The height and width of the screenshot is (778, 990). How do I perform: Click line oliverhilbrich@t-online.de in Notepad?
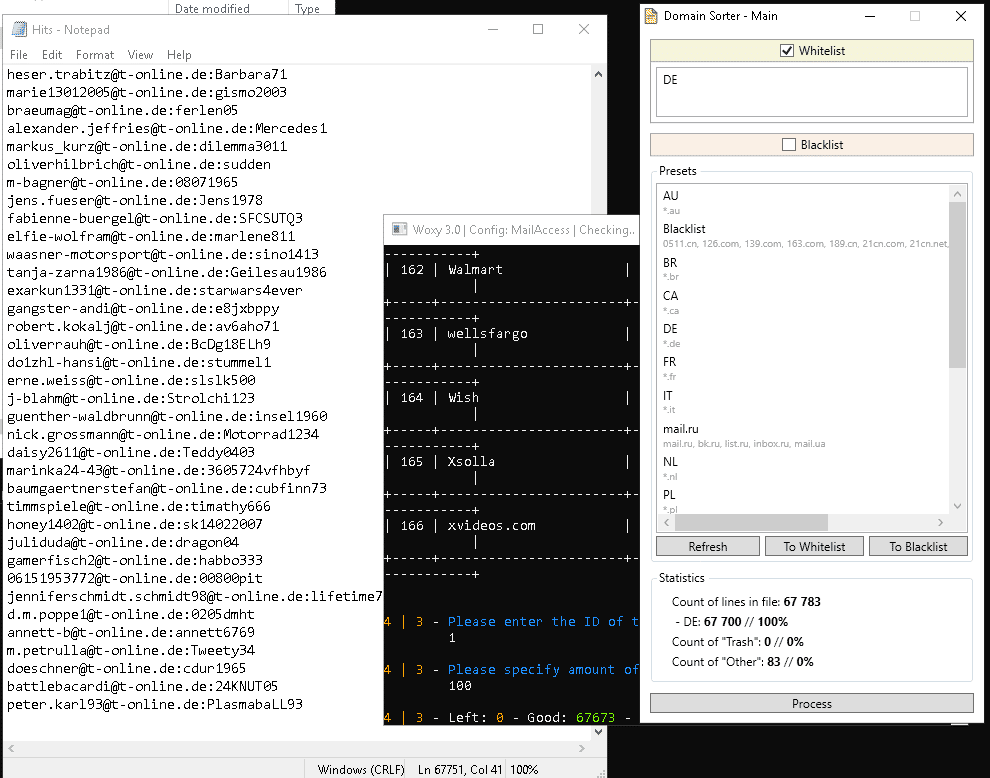(x=139, y=164)
